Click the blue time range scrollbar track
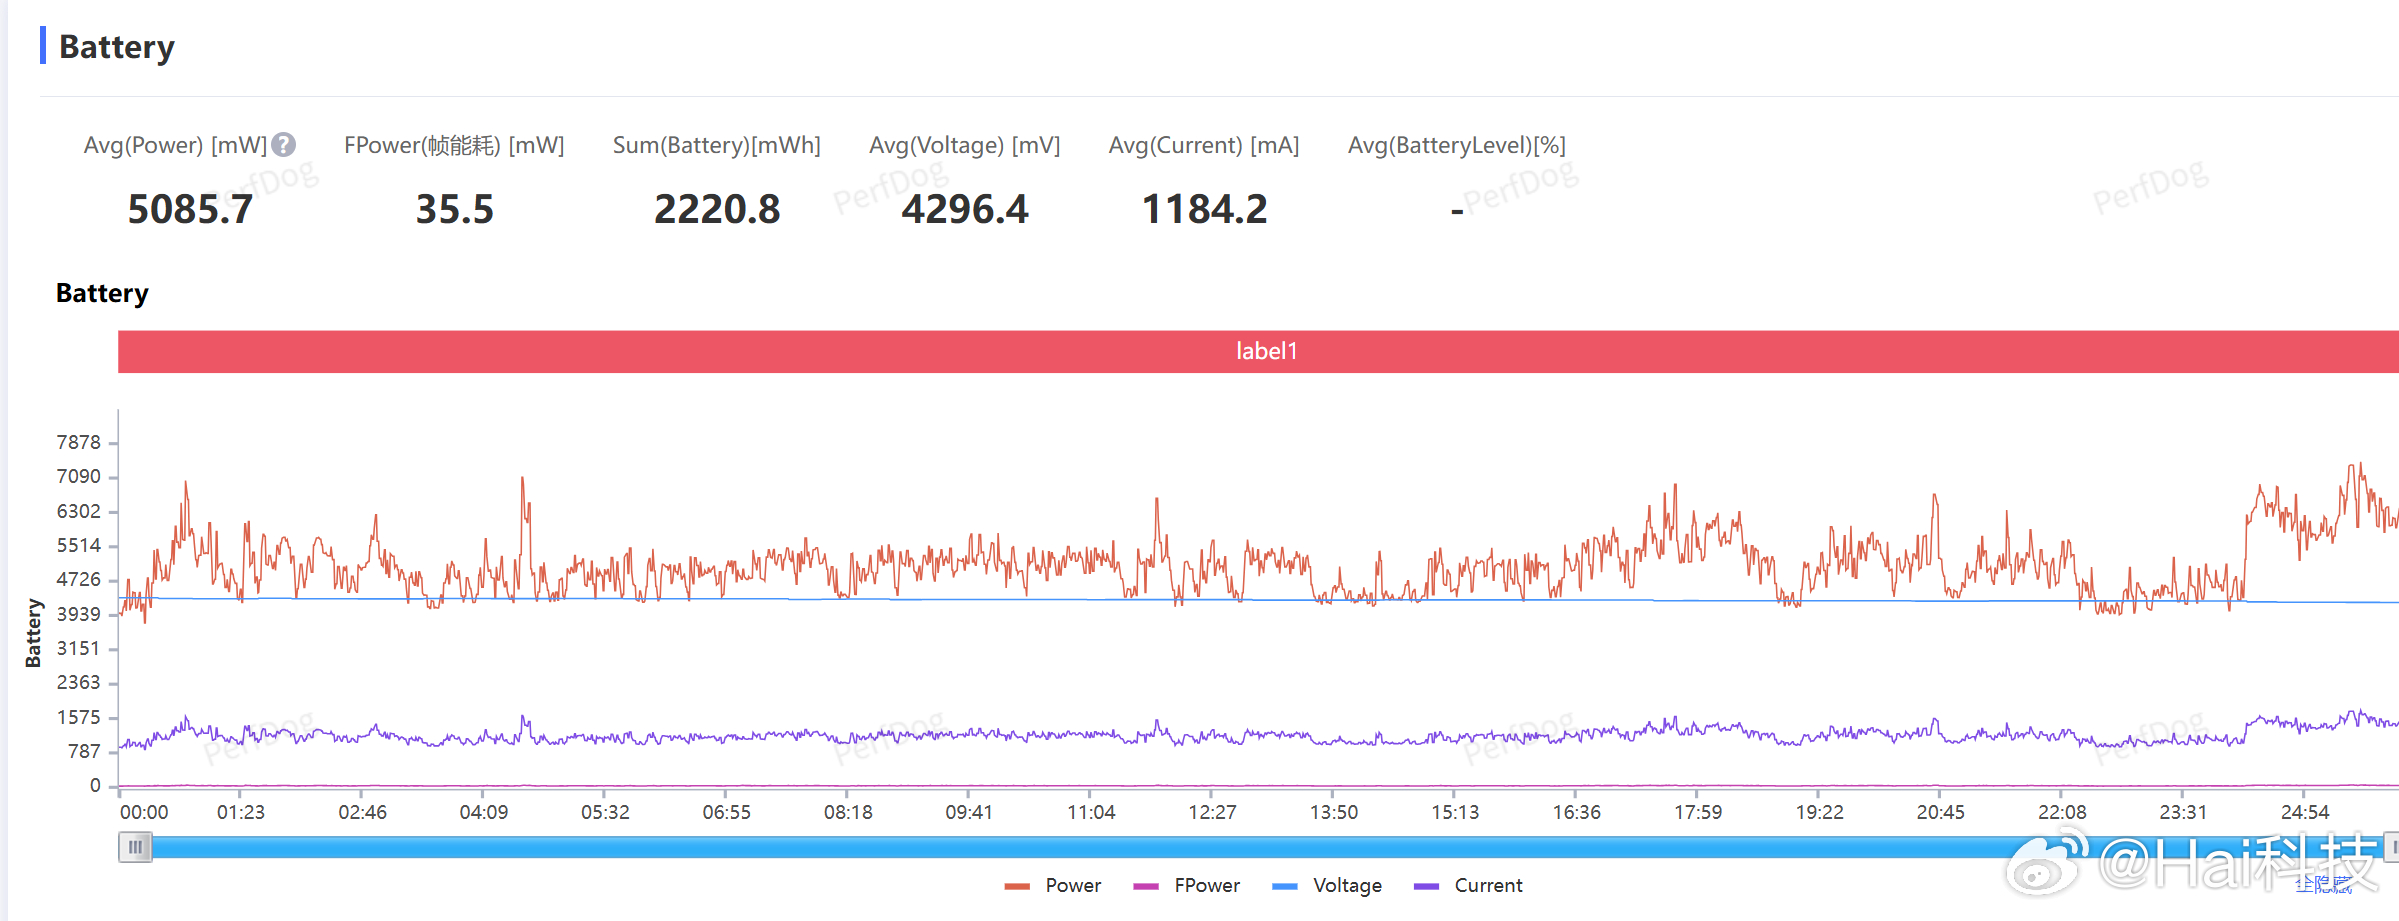 (x=1266, y=847)
